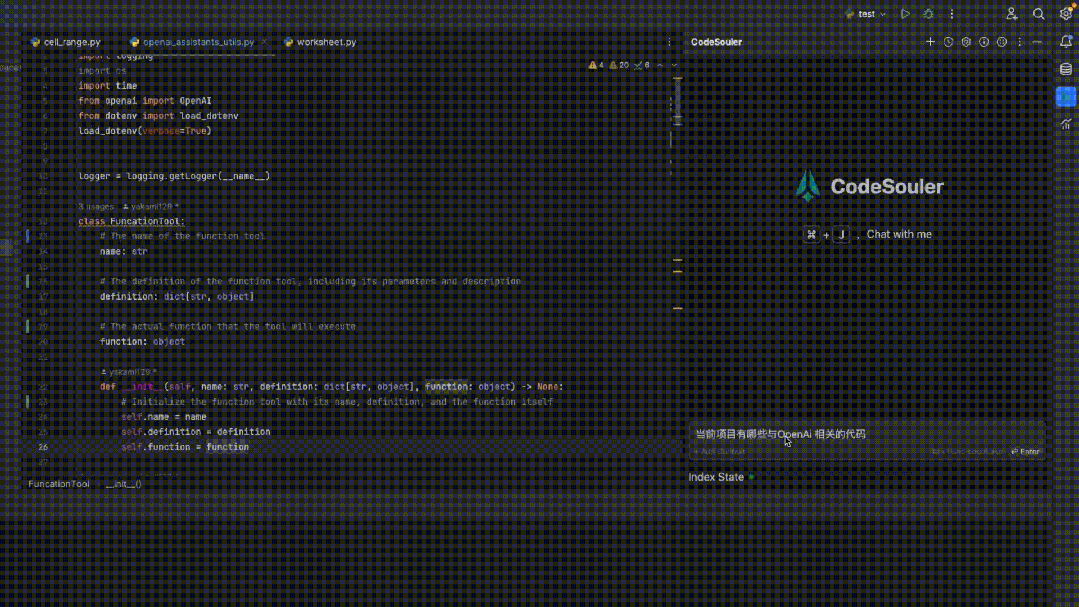The width and height of the screenshot is (1079, 607).
Task: Click the editor vertical scrollbar thumb
Action: (678, 101)
